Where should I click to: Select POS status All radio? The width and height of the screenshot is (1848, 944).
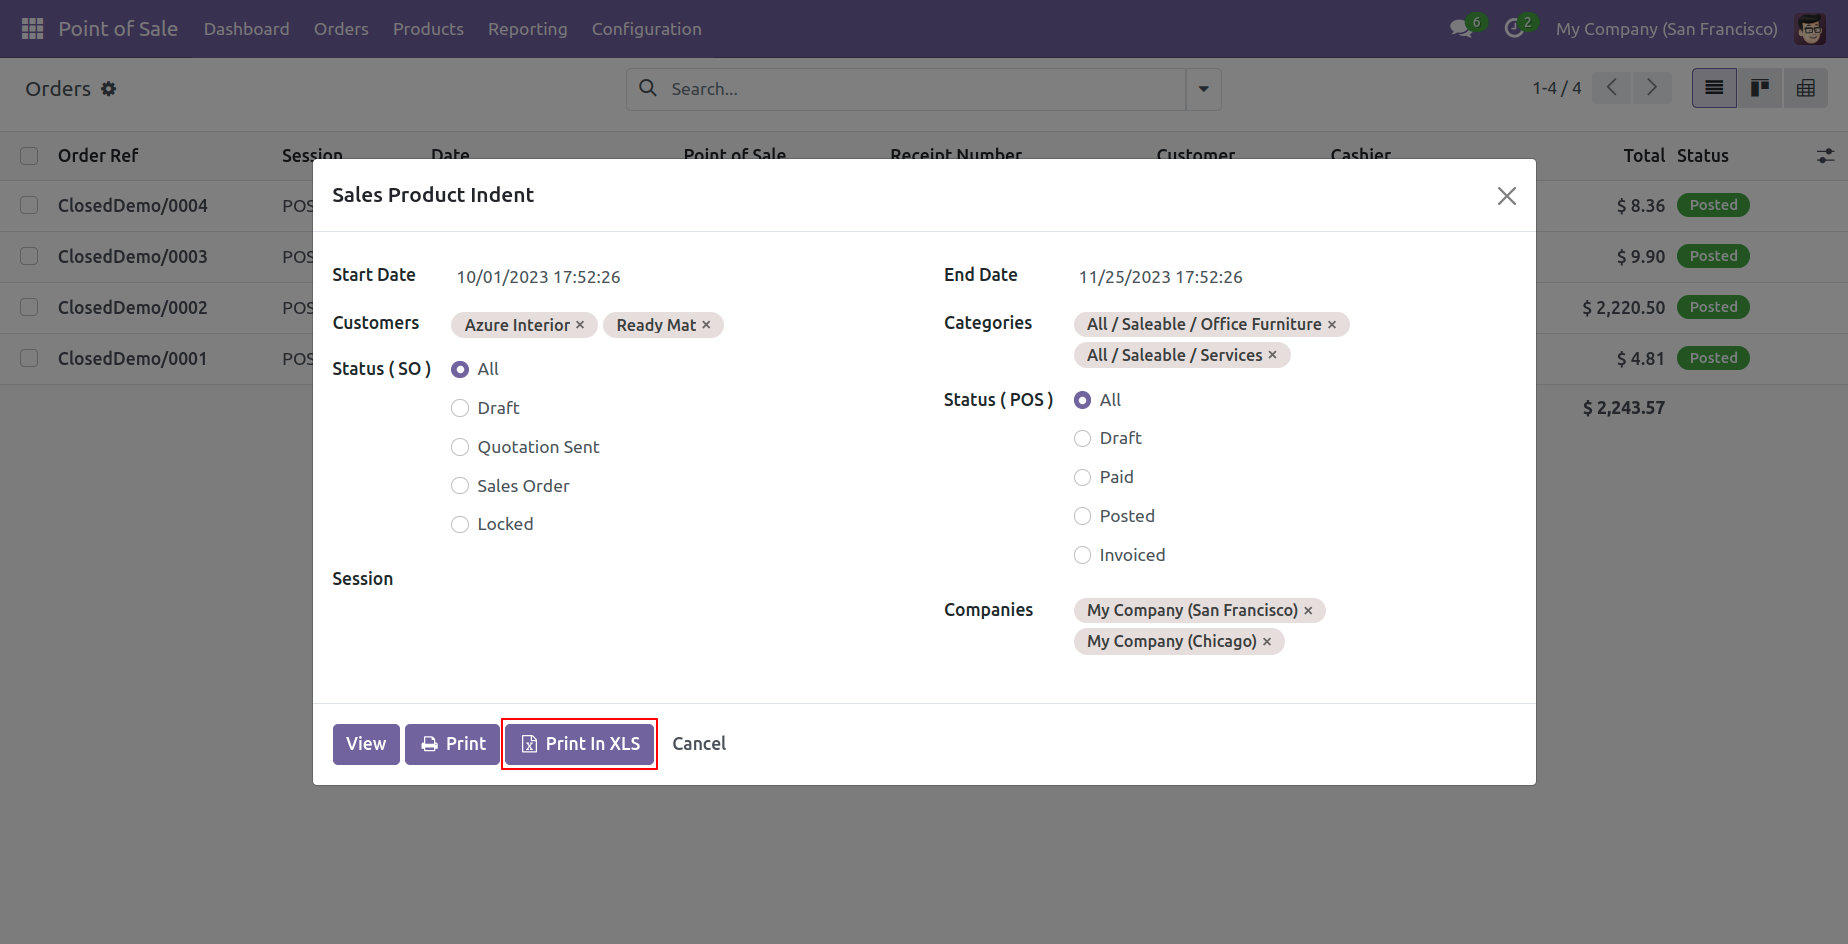pyautogui.click(x=1082, y=400)
